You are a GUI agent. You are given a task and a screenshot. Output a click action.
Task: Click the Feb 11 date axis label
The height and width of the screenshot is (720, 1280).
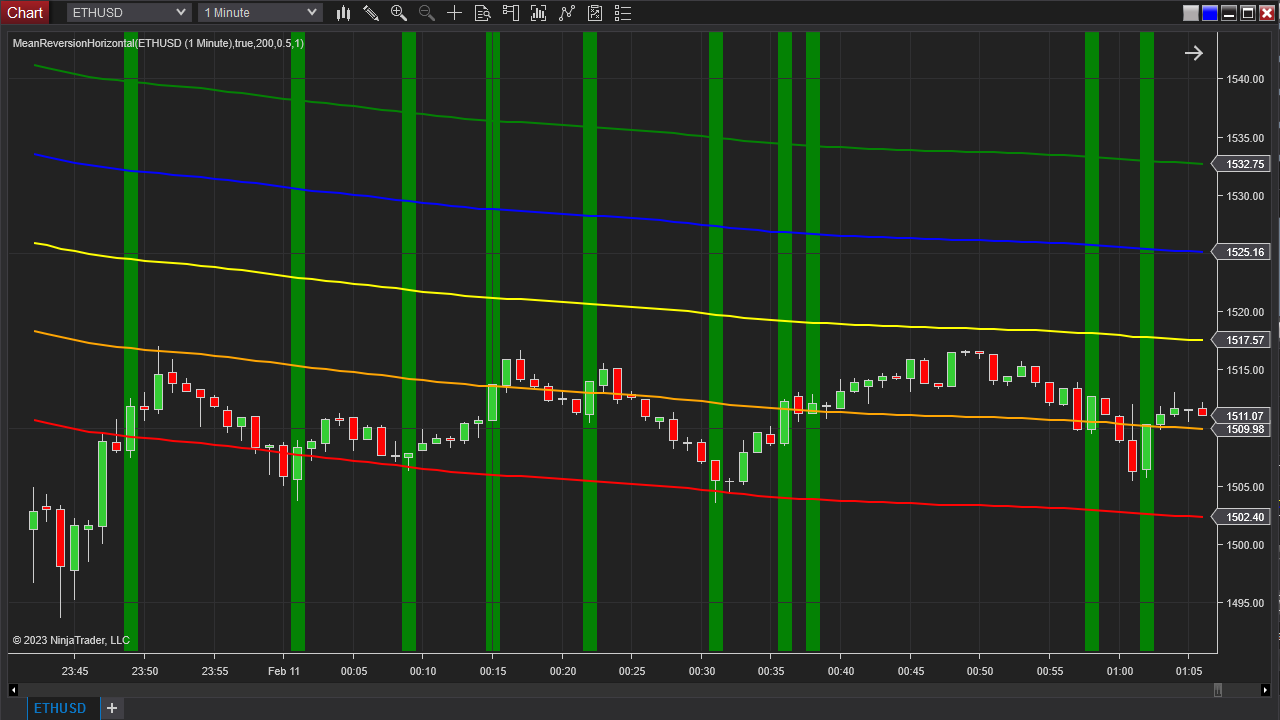(284, 671)
